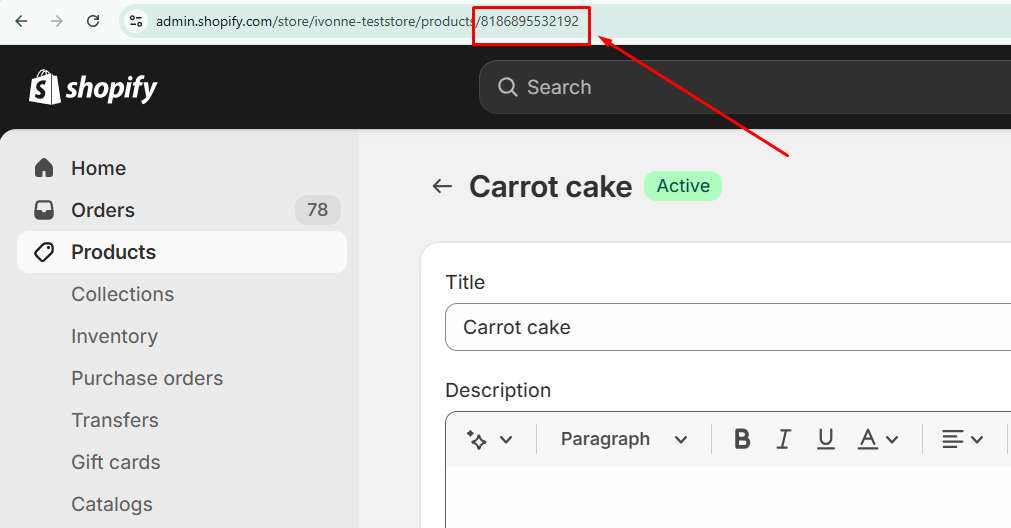
Task: Click the Home house icon
Action: point(44,168)
